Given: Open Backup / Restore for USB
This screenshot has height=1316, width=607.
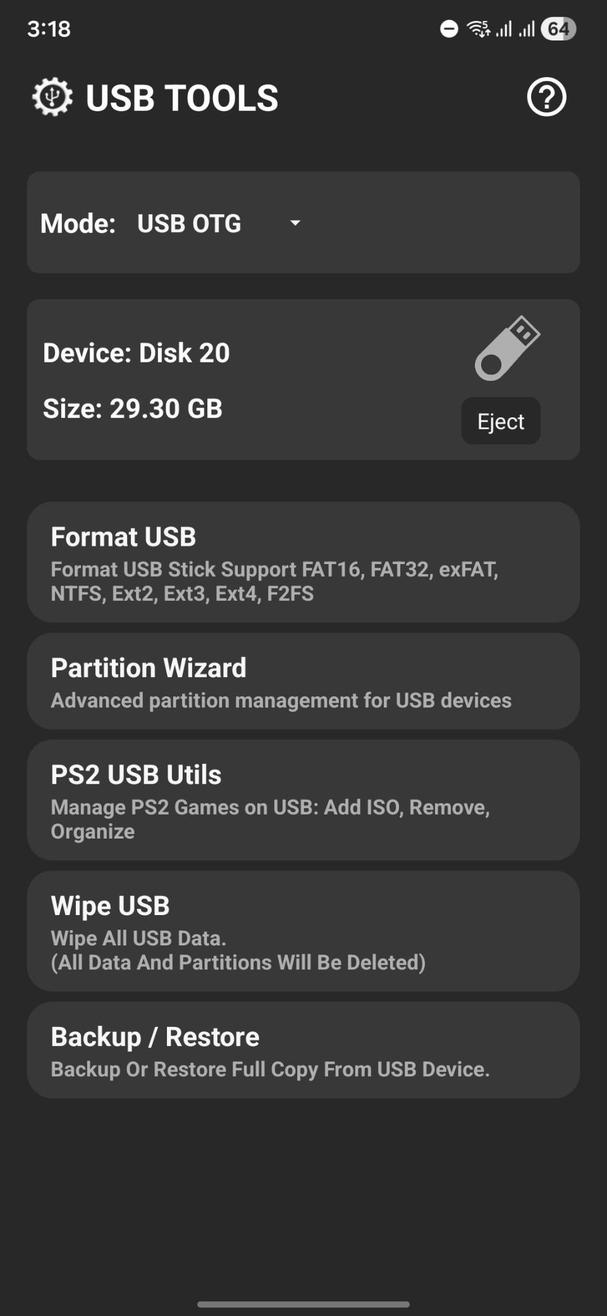Looking at the screenshot, I should 303,1049.
